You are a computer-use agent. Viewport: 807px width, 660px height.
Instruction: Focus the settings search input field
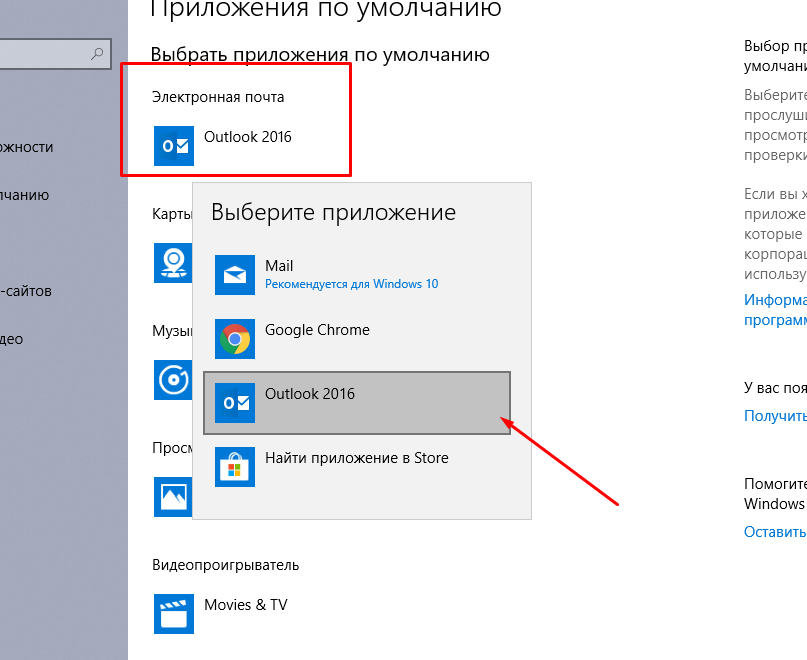55,54
